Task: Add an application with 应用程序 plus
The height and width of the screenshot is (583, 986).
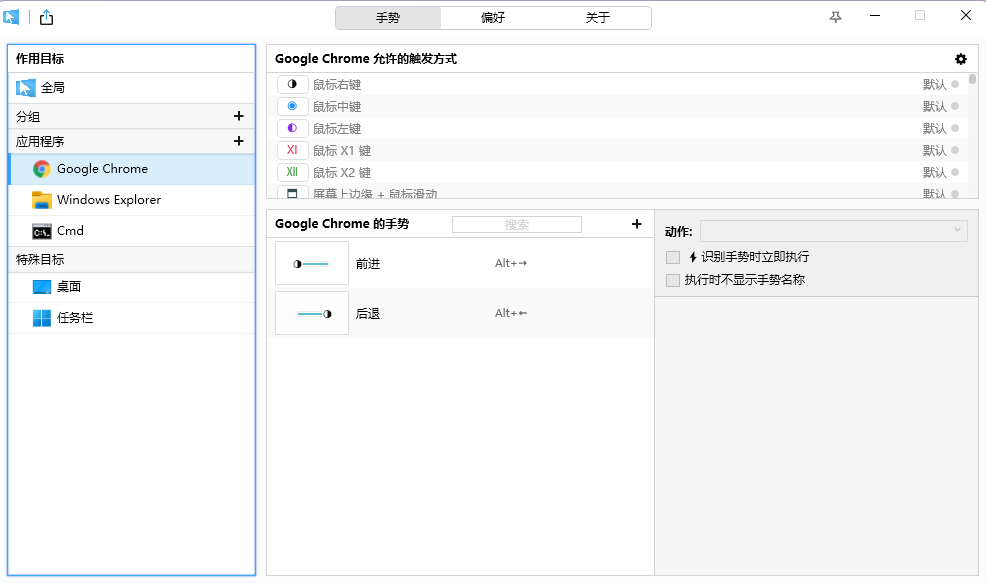Action: 238,142
